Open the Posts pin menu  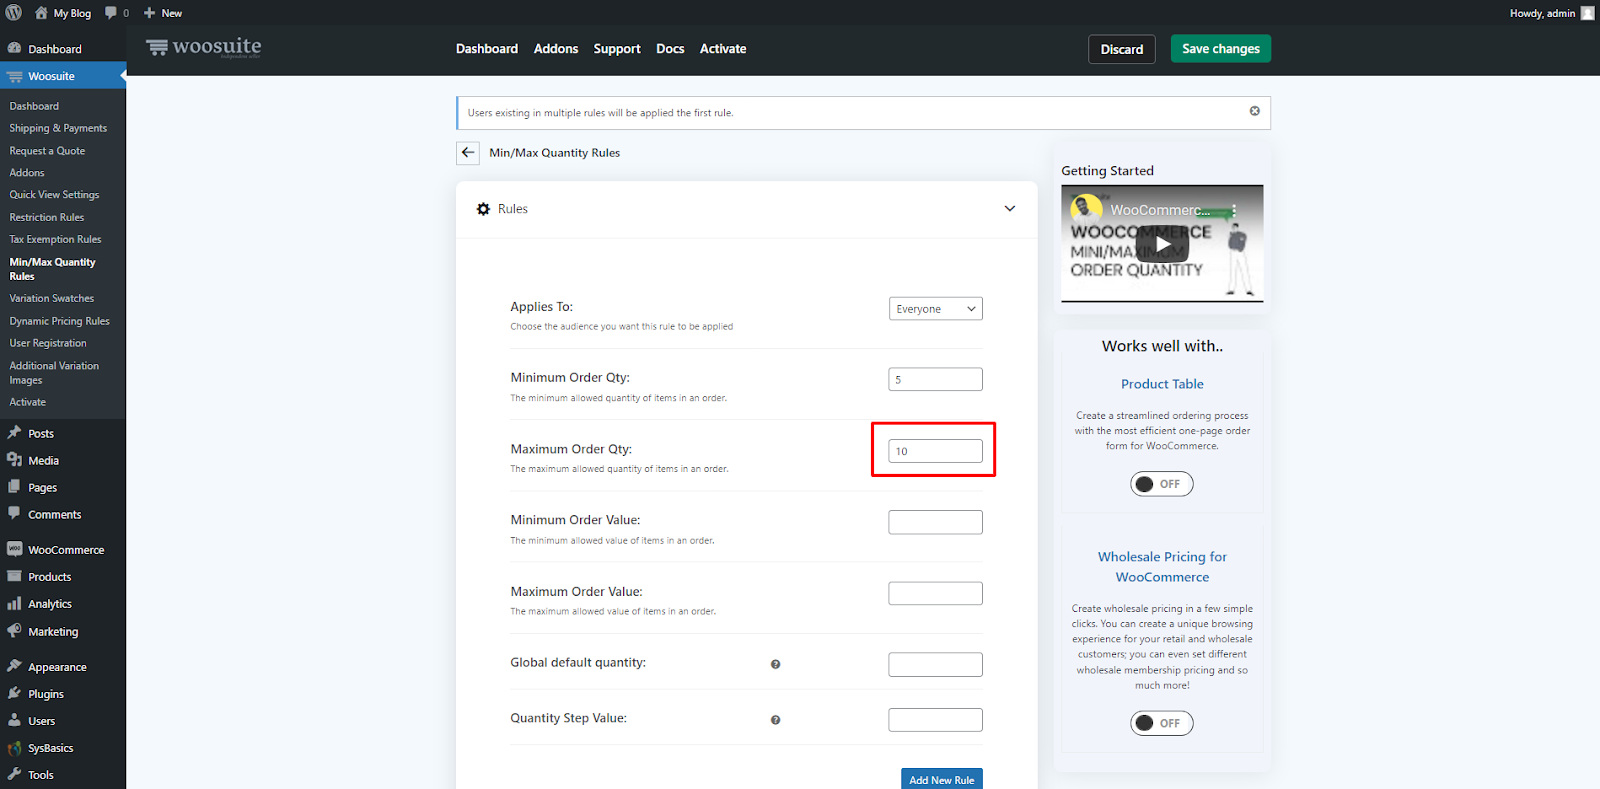pos(41,434)
